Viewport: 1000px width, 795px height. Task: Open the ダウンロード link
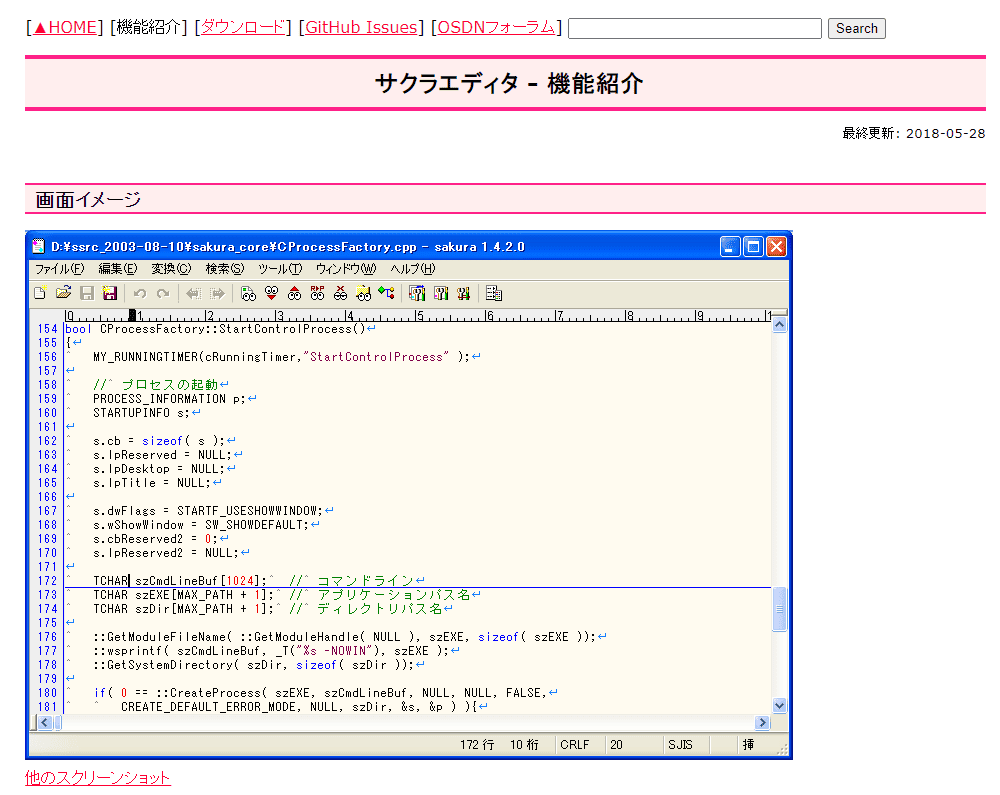(242, 27)
